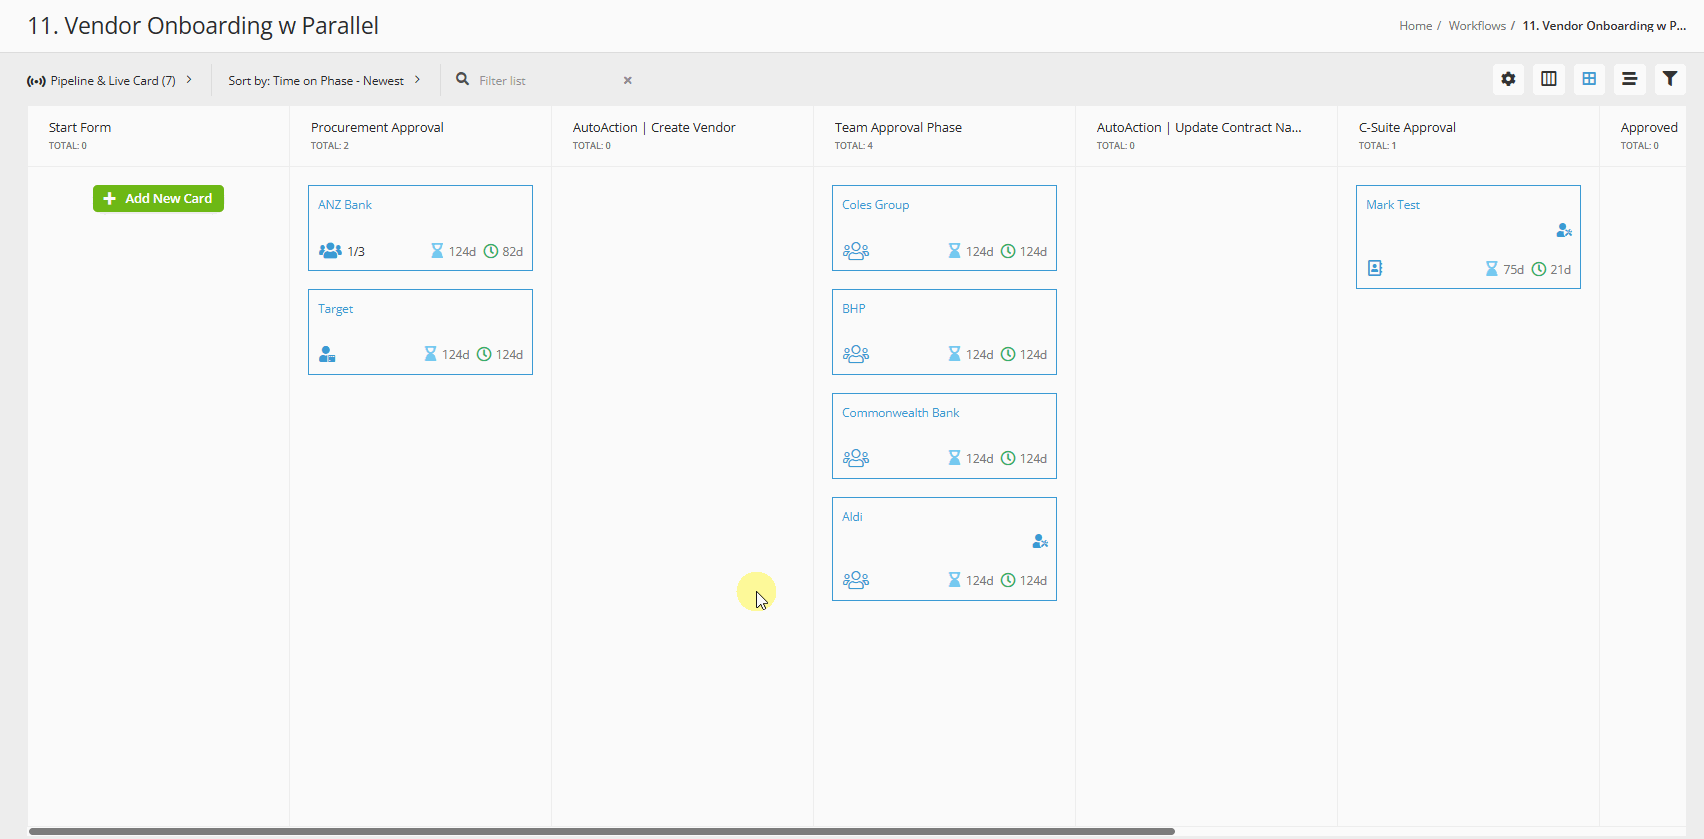Click the contact form icon on Mark Test

(x=1375, y=268)
